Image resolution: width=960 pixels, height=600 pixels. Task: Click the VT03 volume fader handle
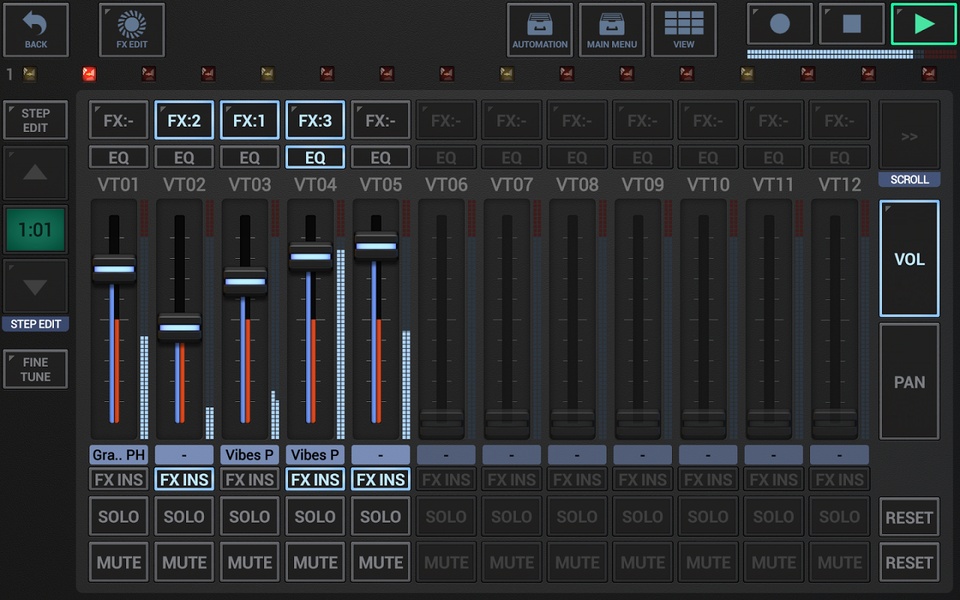(245, 282)
